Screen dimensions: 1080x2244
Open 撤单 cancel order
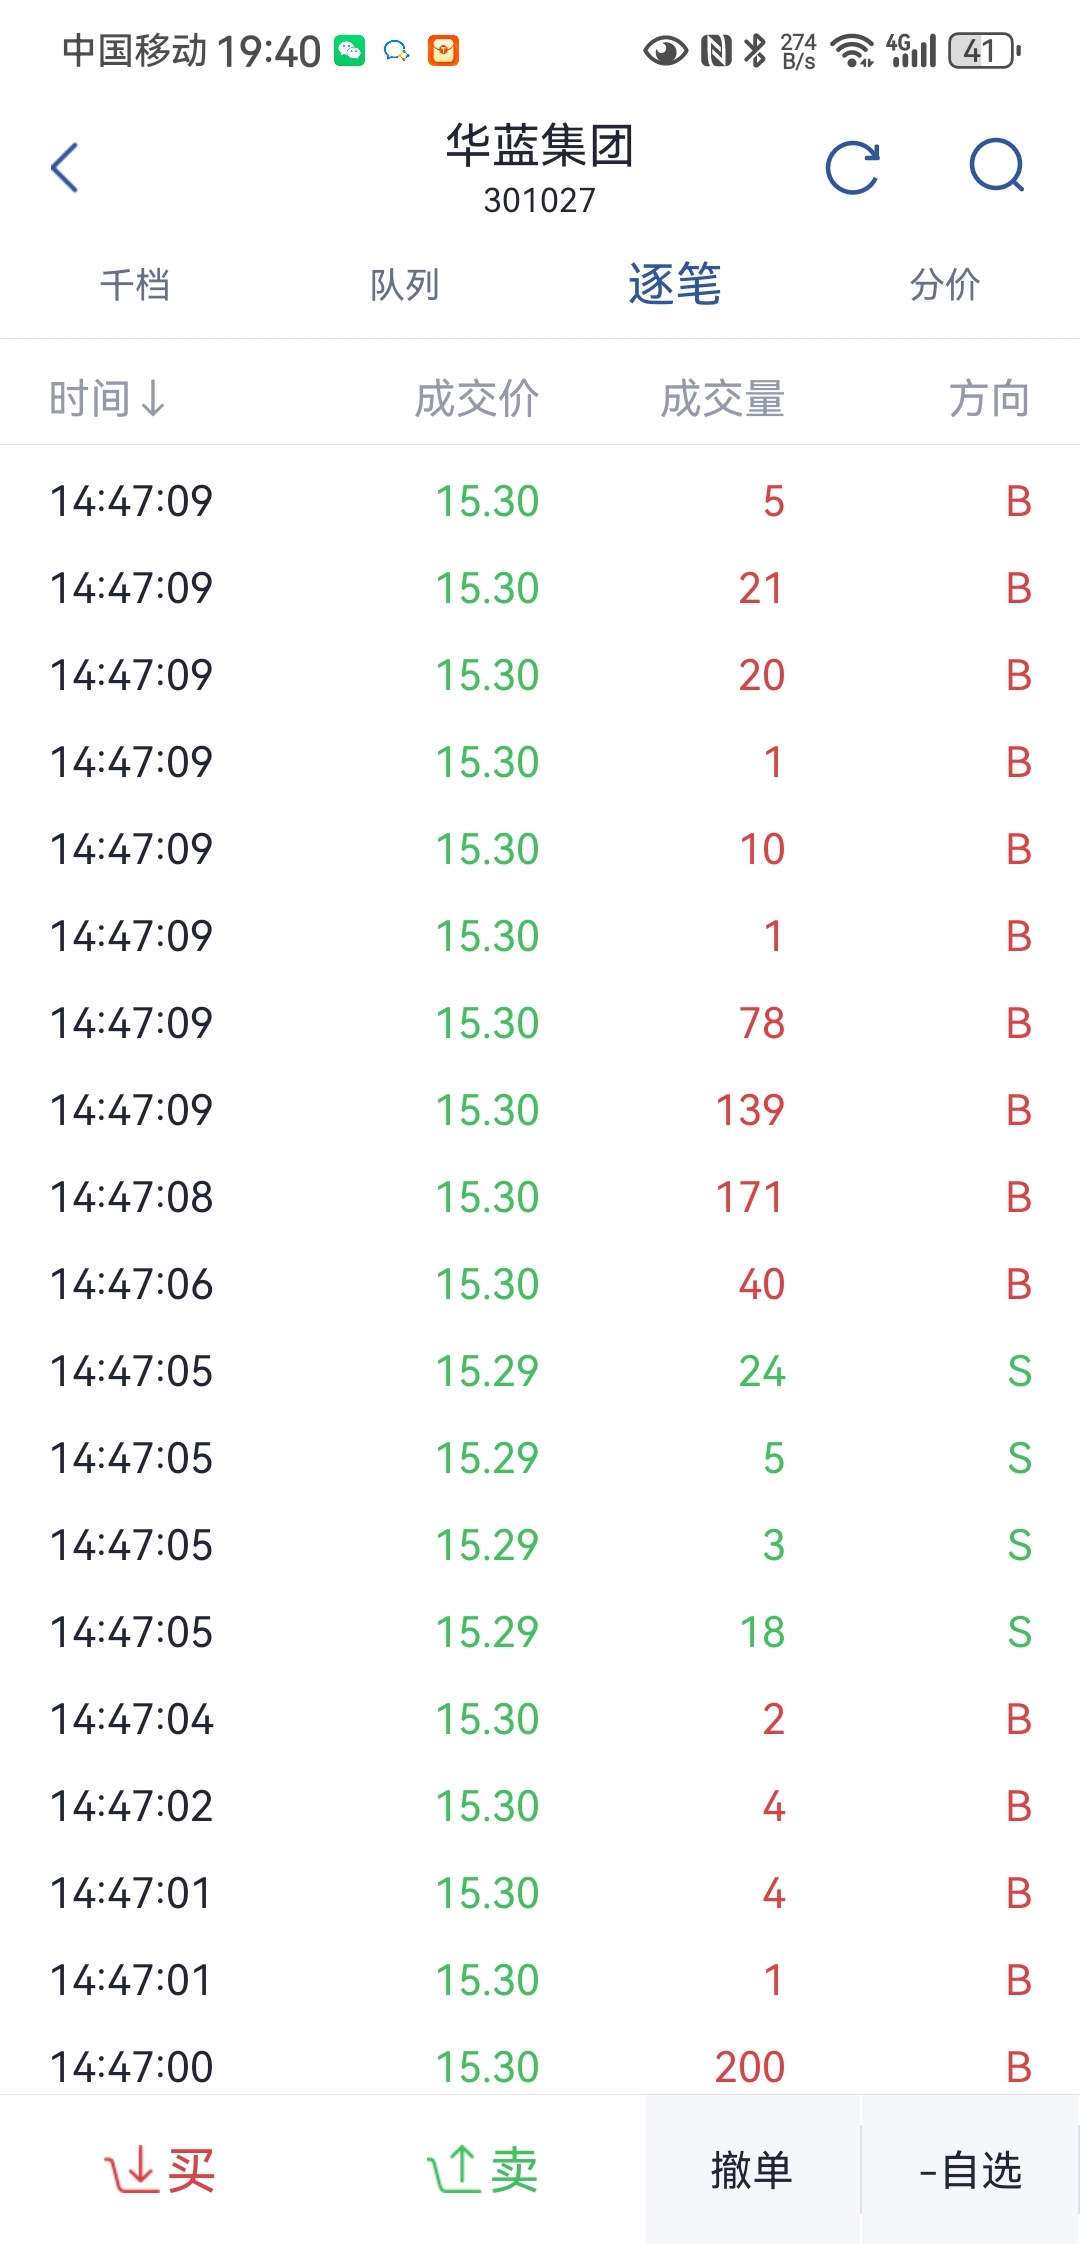pyautogui.click(x=752, y=2169)
